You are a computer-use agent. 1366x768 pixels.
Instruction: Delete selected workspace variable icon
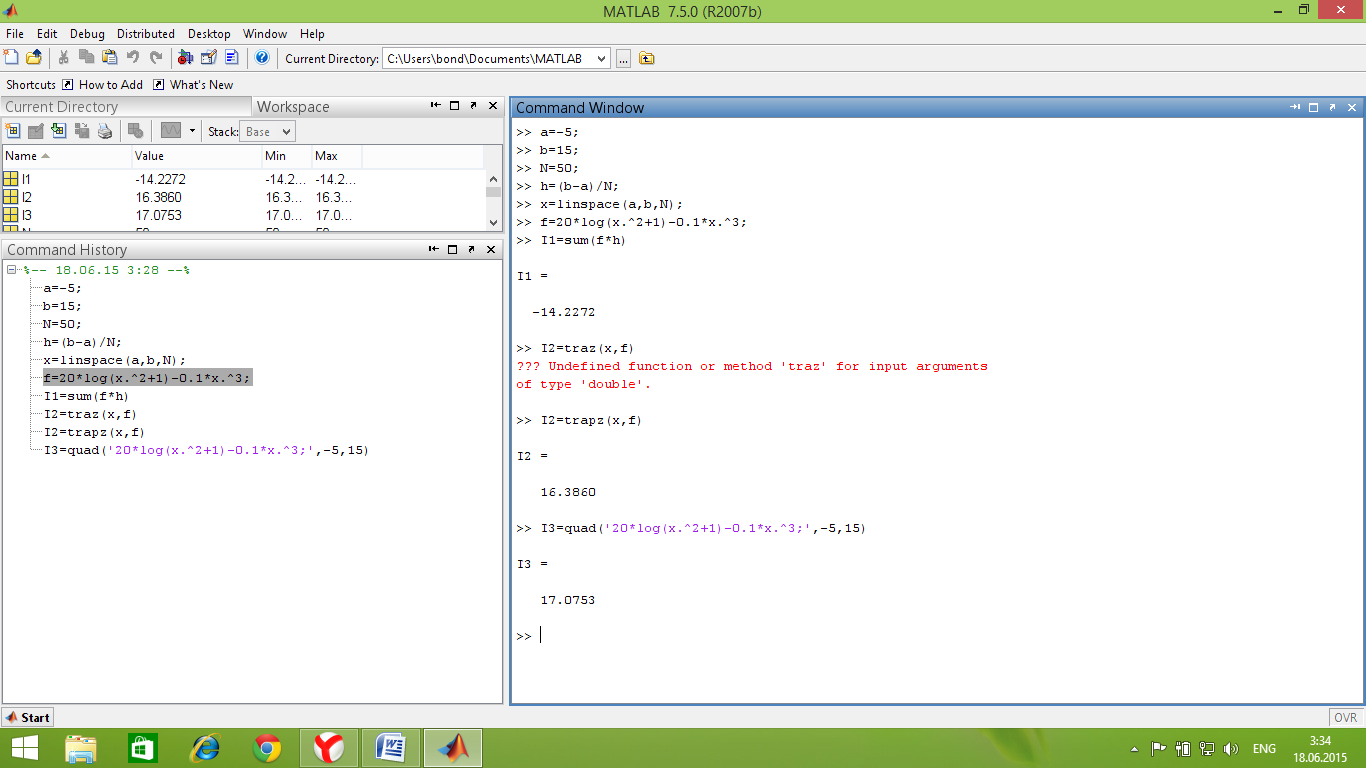tap(136, 131)
